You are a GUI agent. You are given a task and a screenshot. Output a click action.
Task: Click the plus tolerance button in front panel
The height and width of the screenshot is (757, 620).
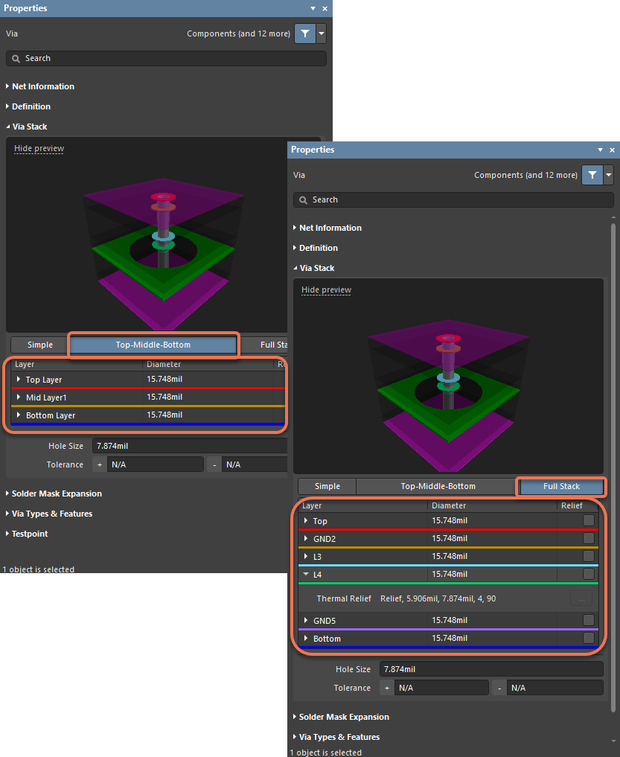(x=385, y=688)
